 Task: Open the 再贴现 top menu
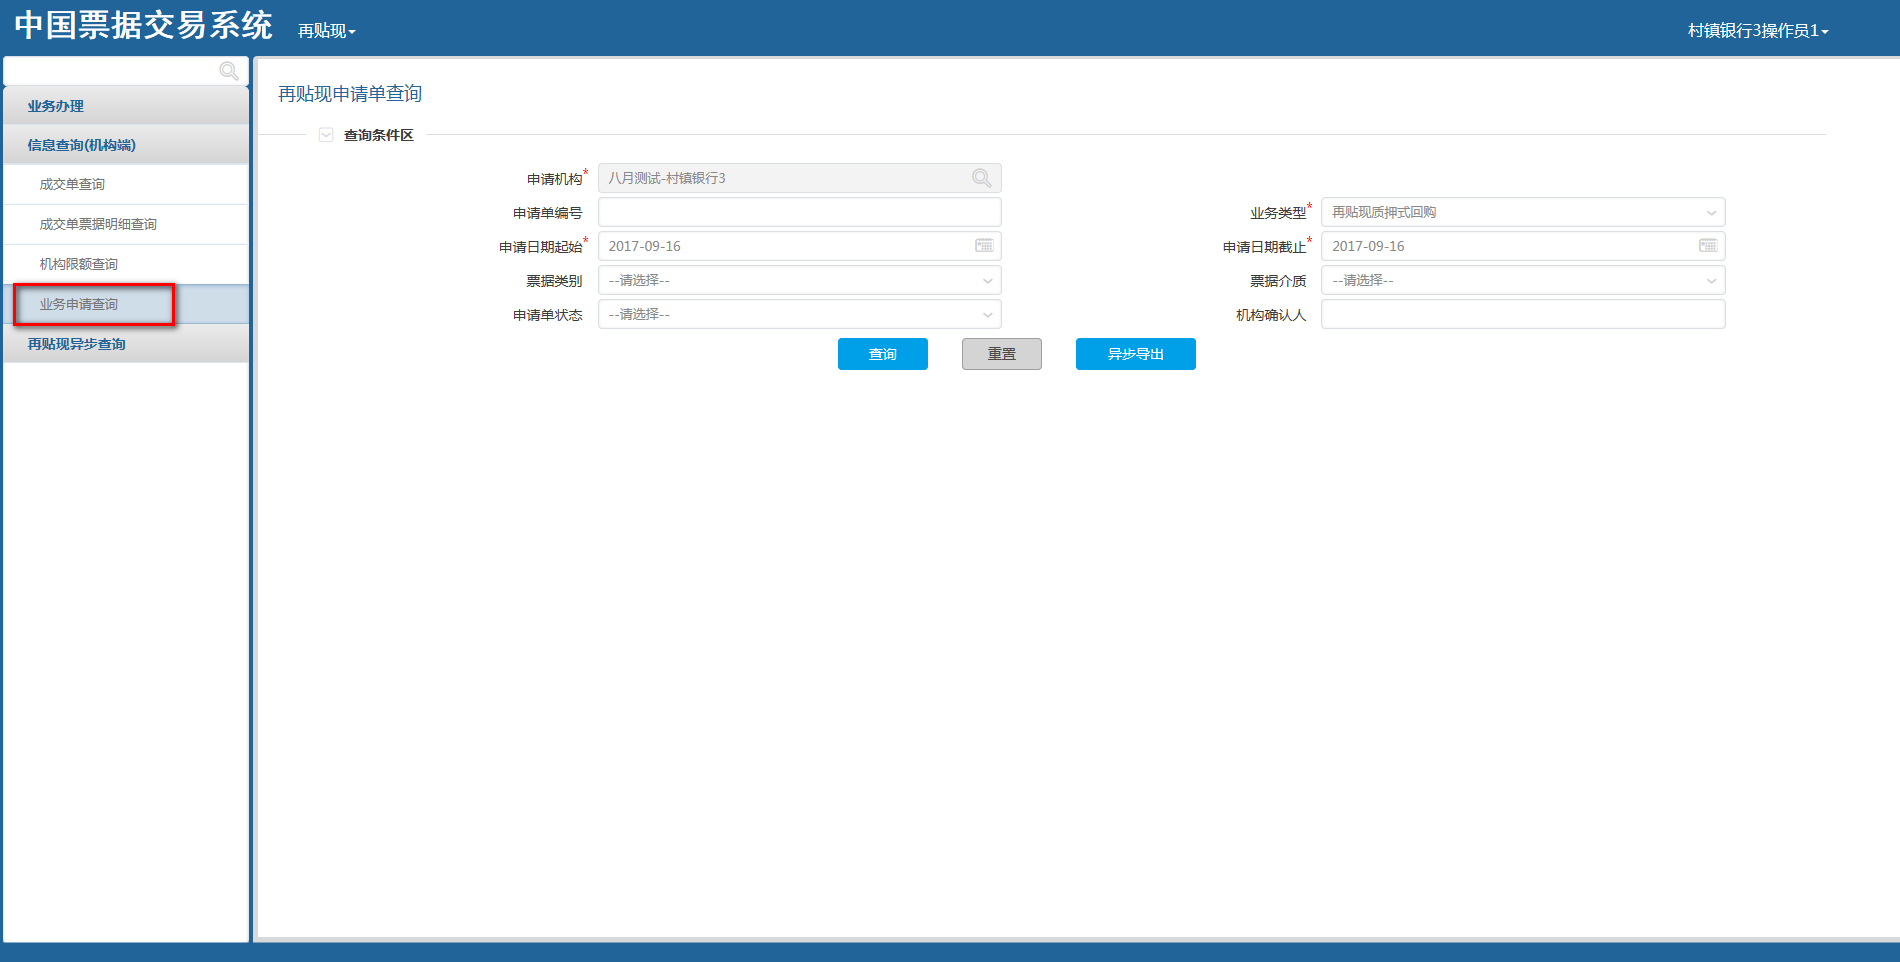tap(326, 31)
